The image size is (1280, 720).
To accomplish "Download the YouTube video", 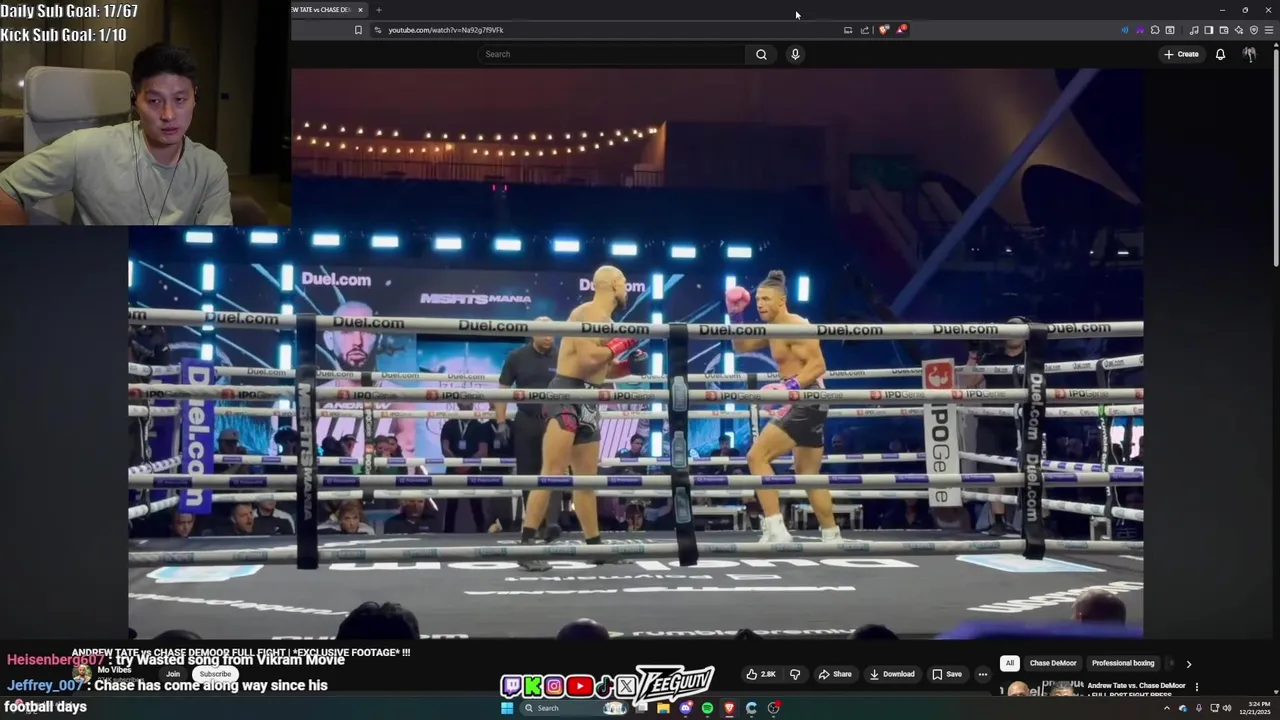I will click(892, 674).
